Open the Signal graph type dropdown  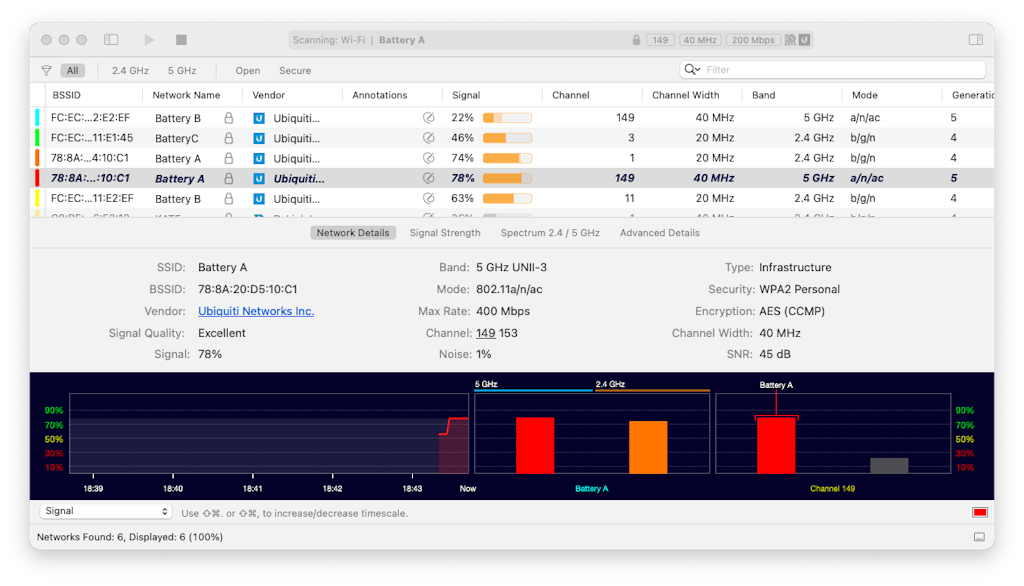106,511
